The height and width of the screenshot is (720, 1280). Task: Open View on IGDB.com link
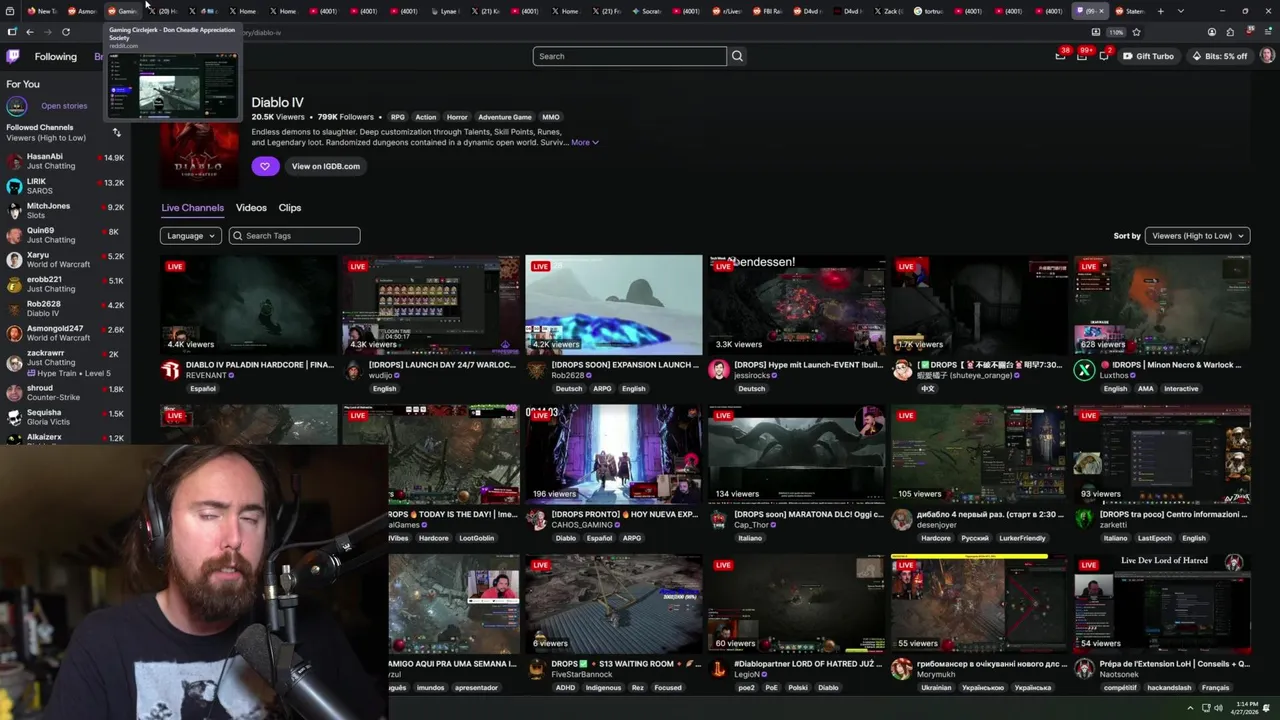(325, 166)
